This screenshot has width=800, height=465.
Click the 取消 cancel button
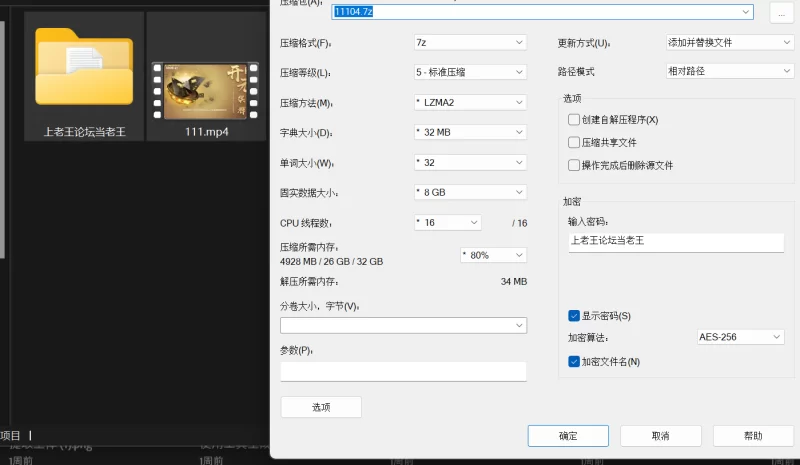[x=660, y=436]
